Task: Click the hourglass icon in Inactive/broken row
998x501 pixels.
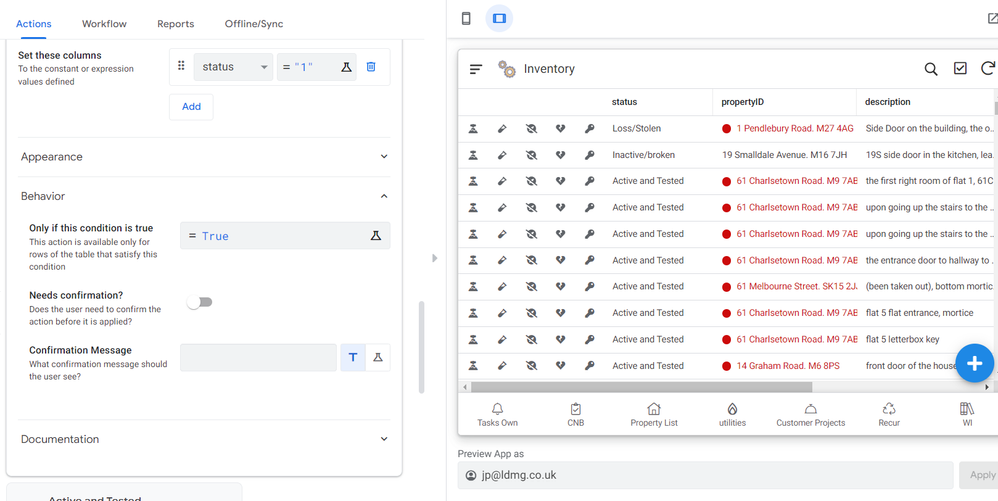Action: coord(473,155)
